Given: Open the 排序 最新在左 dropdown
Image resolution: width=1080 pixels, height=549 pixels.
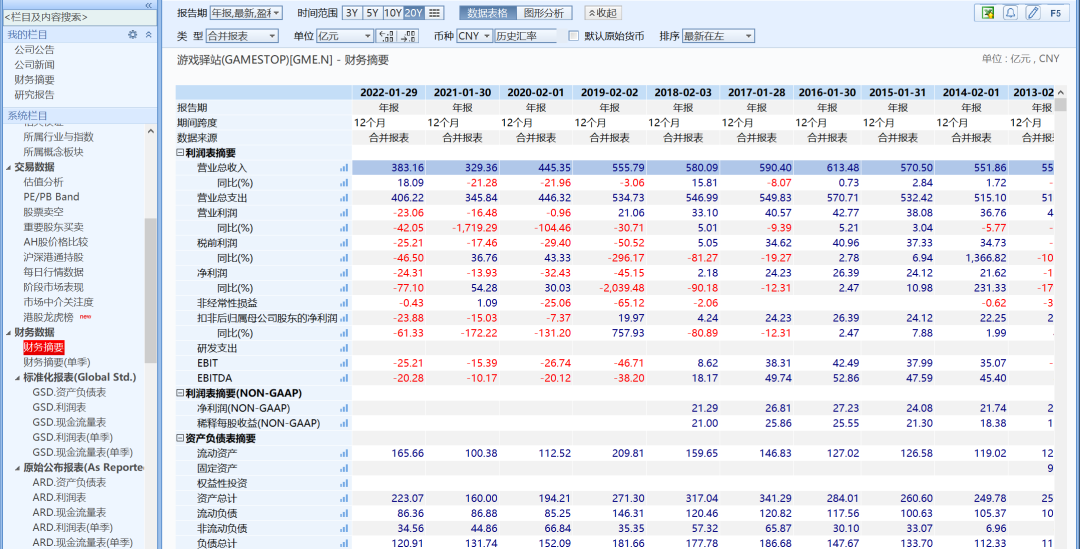Looking at the screenshot, I should pos(718,36).
